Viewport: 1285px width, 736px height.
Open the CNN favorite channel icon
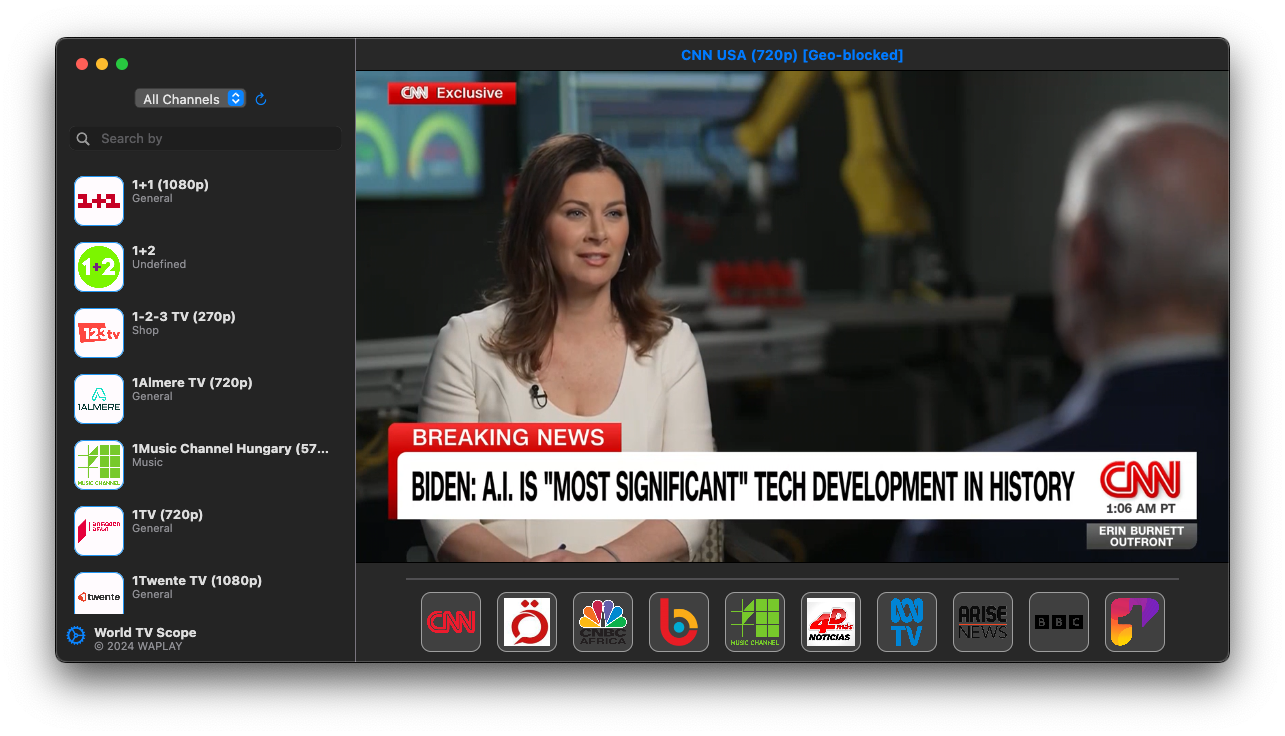tap(451, 622)
